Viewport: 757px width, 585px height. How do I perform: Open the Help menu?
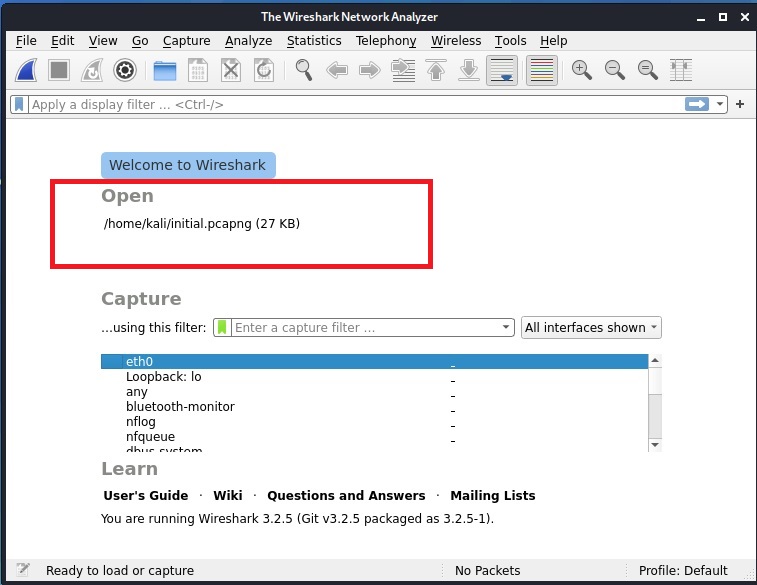554,41
